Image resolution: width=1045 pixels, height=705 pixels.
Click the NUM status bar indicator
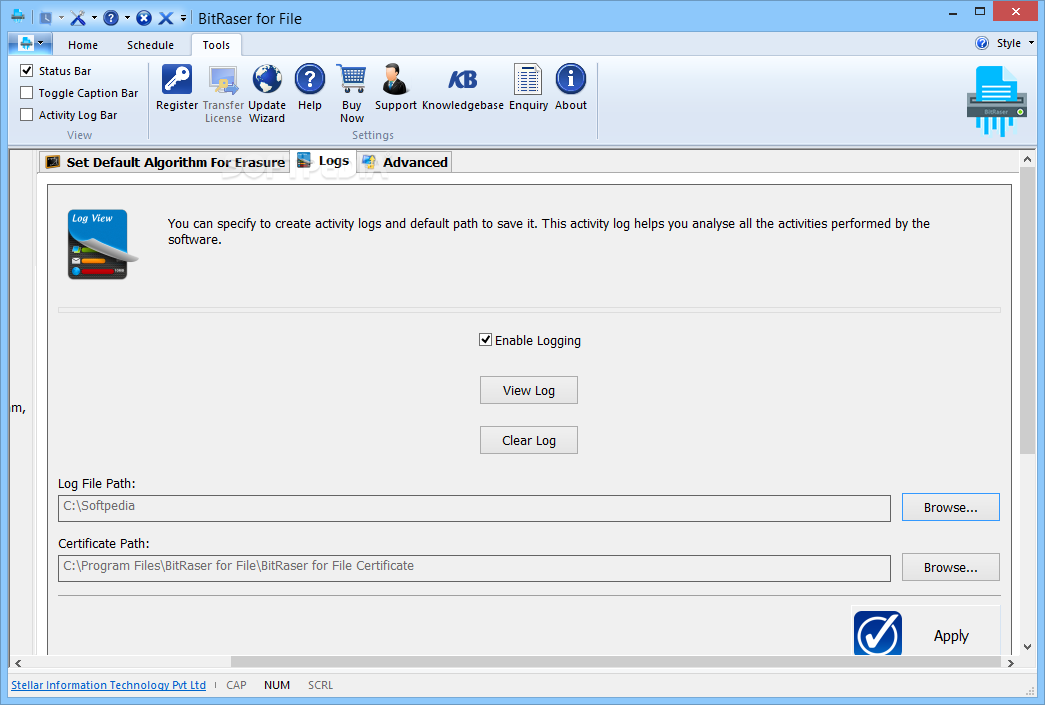tap(277, 685)
